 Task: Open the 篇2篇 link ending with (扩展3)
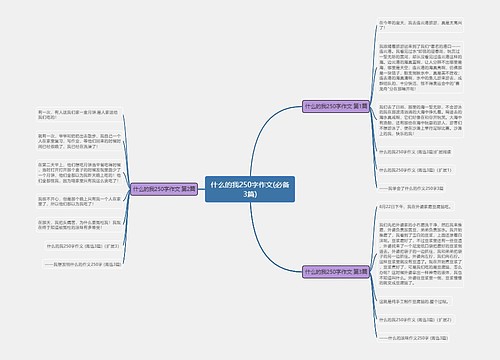tap(83, 246)
